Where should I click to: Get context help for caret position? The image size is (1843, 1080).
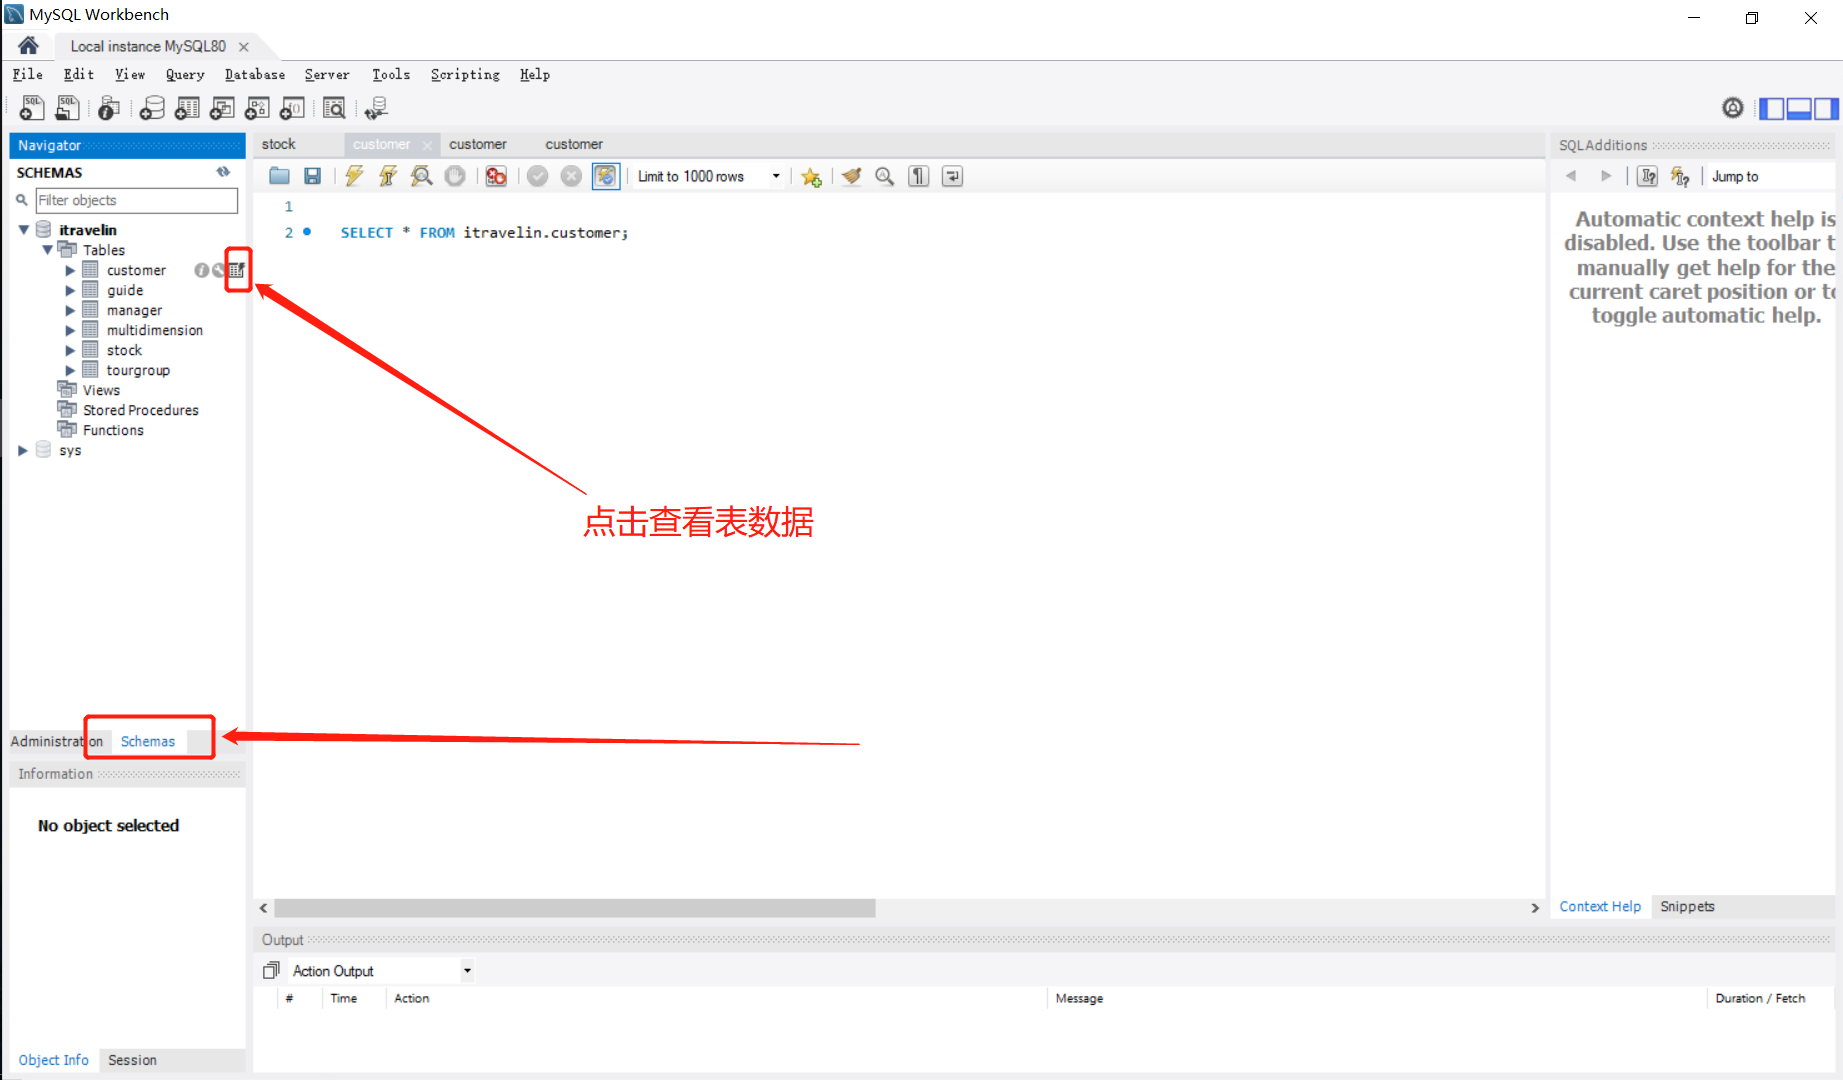(x=1647, y=176)
